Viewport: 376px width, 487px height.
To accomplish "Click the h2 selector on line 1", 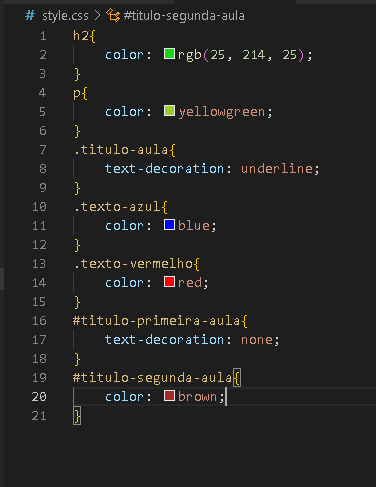I will tap(81, 35).
